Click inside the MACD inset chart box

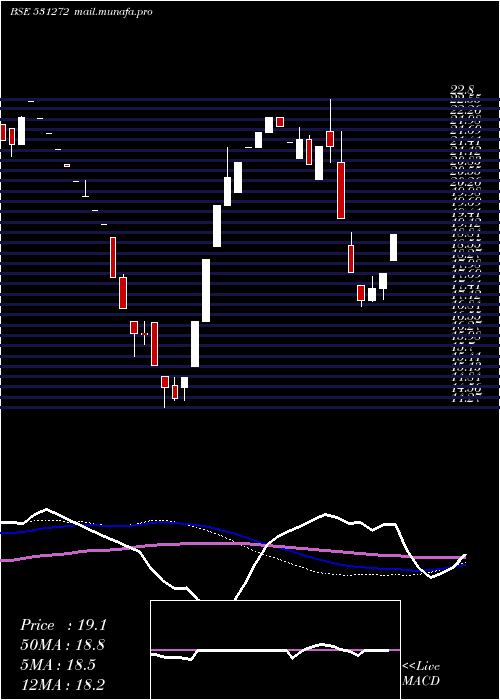(275, 650)
